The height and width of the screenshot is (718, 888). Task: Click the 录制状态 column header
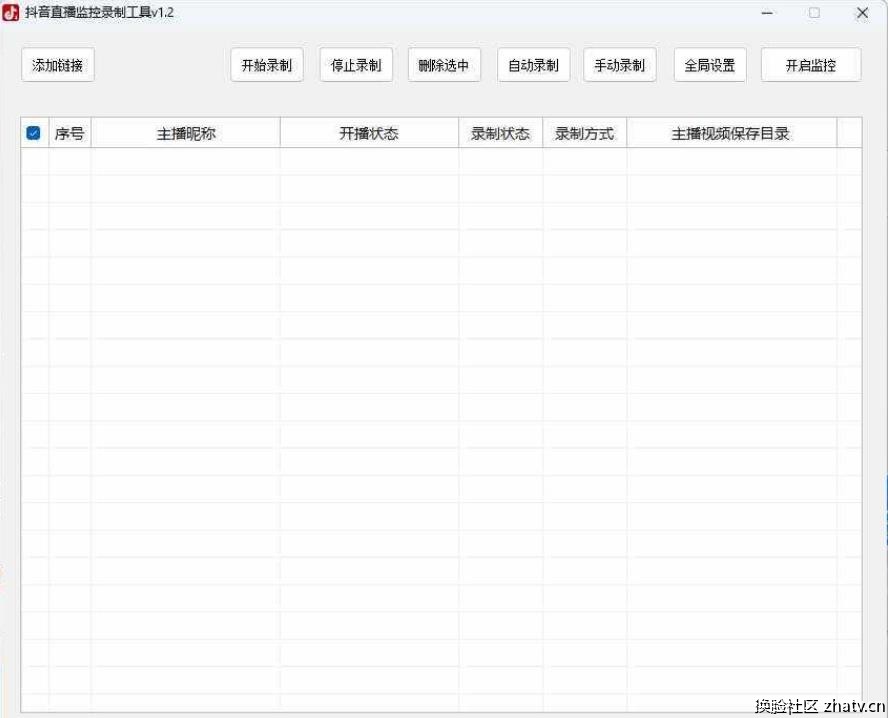coord(501,134)
